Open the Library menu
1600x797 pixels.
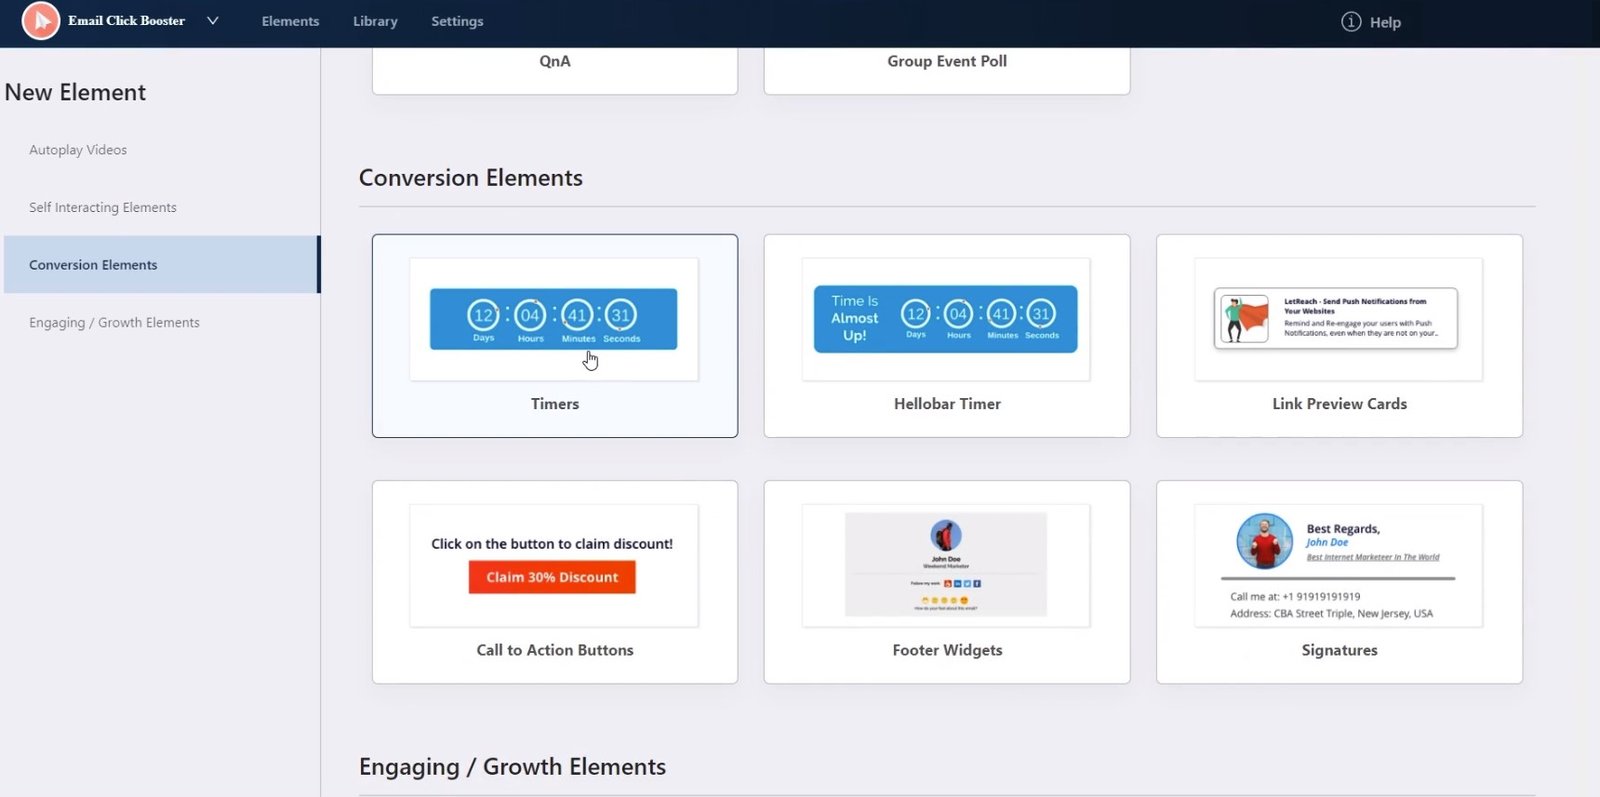click(375, 21)
